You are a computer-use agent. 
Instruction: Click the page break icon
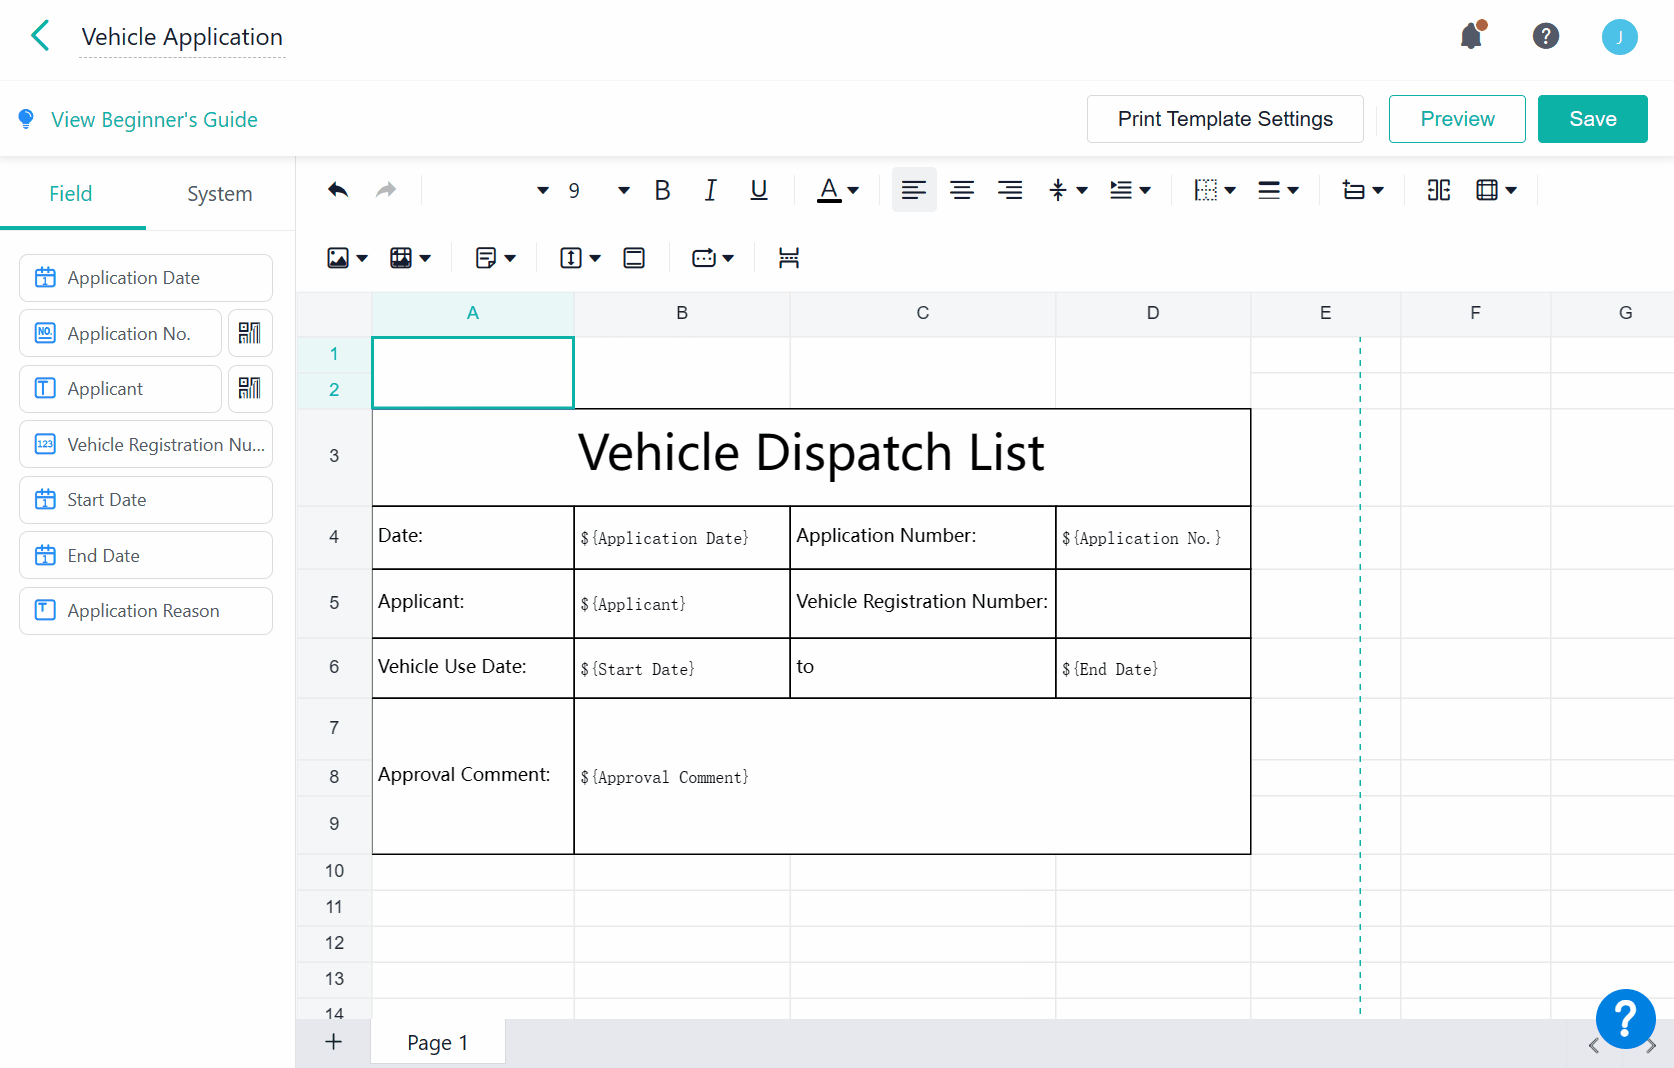(x=789, y=258)
